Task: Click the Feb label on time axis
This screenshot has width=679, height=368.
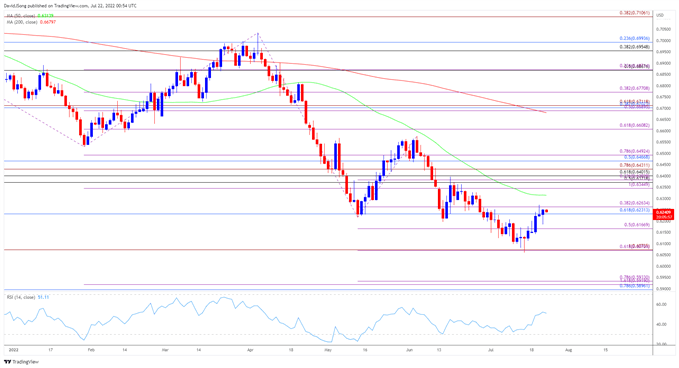Action: pyautogui.click(x=91, y=349)
